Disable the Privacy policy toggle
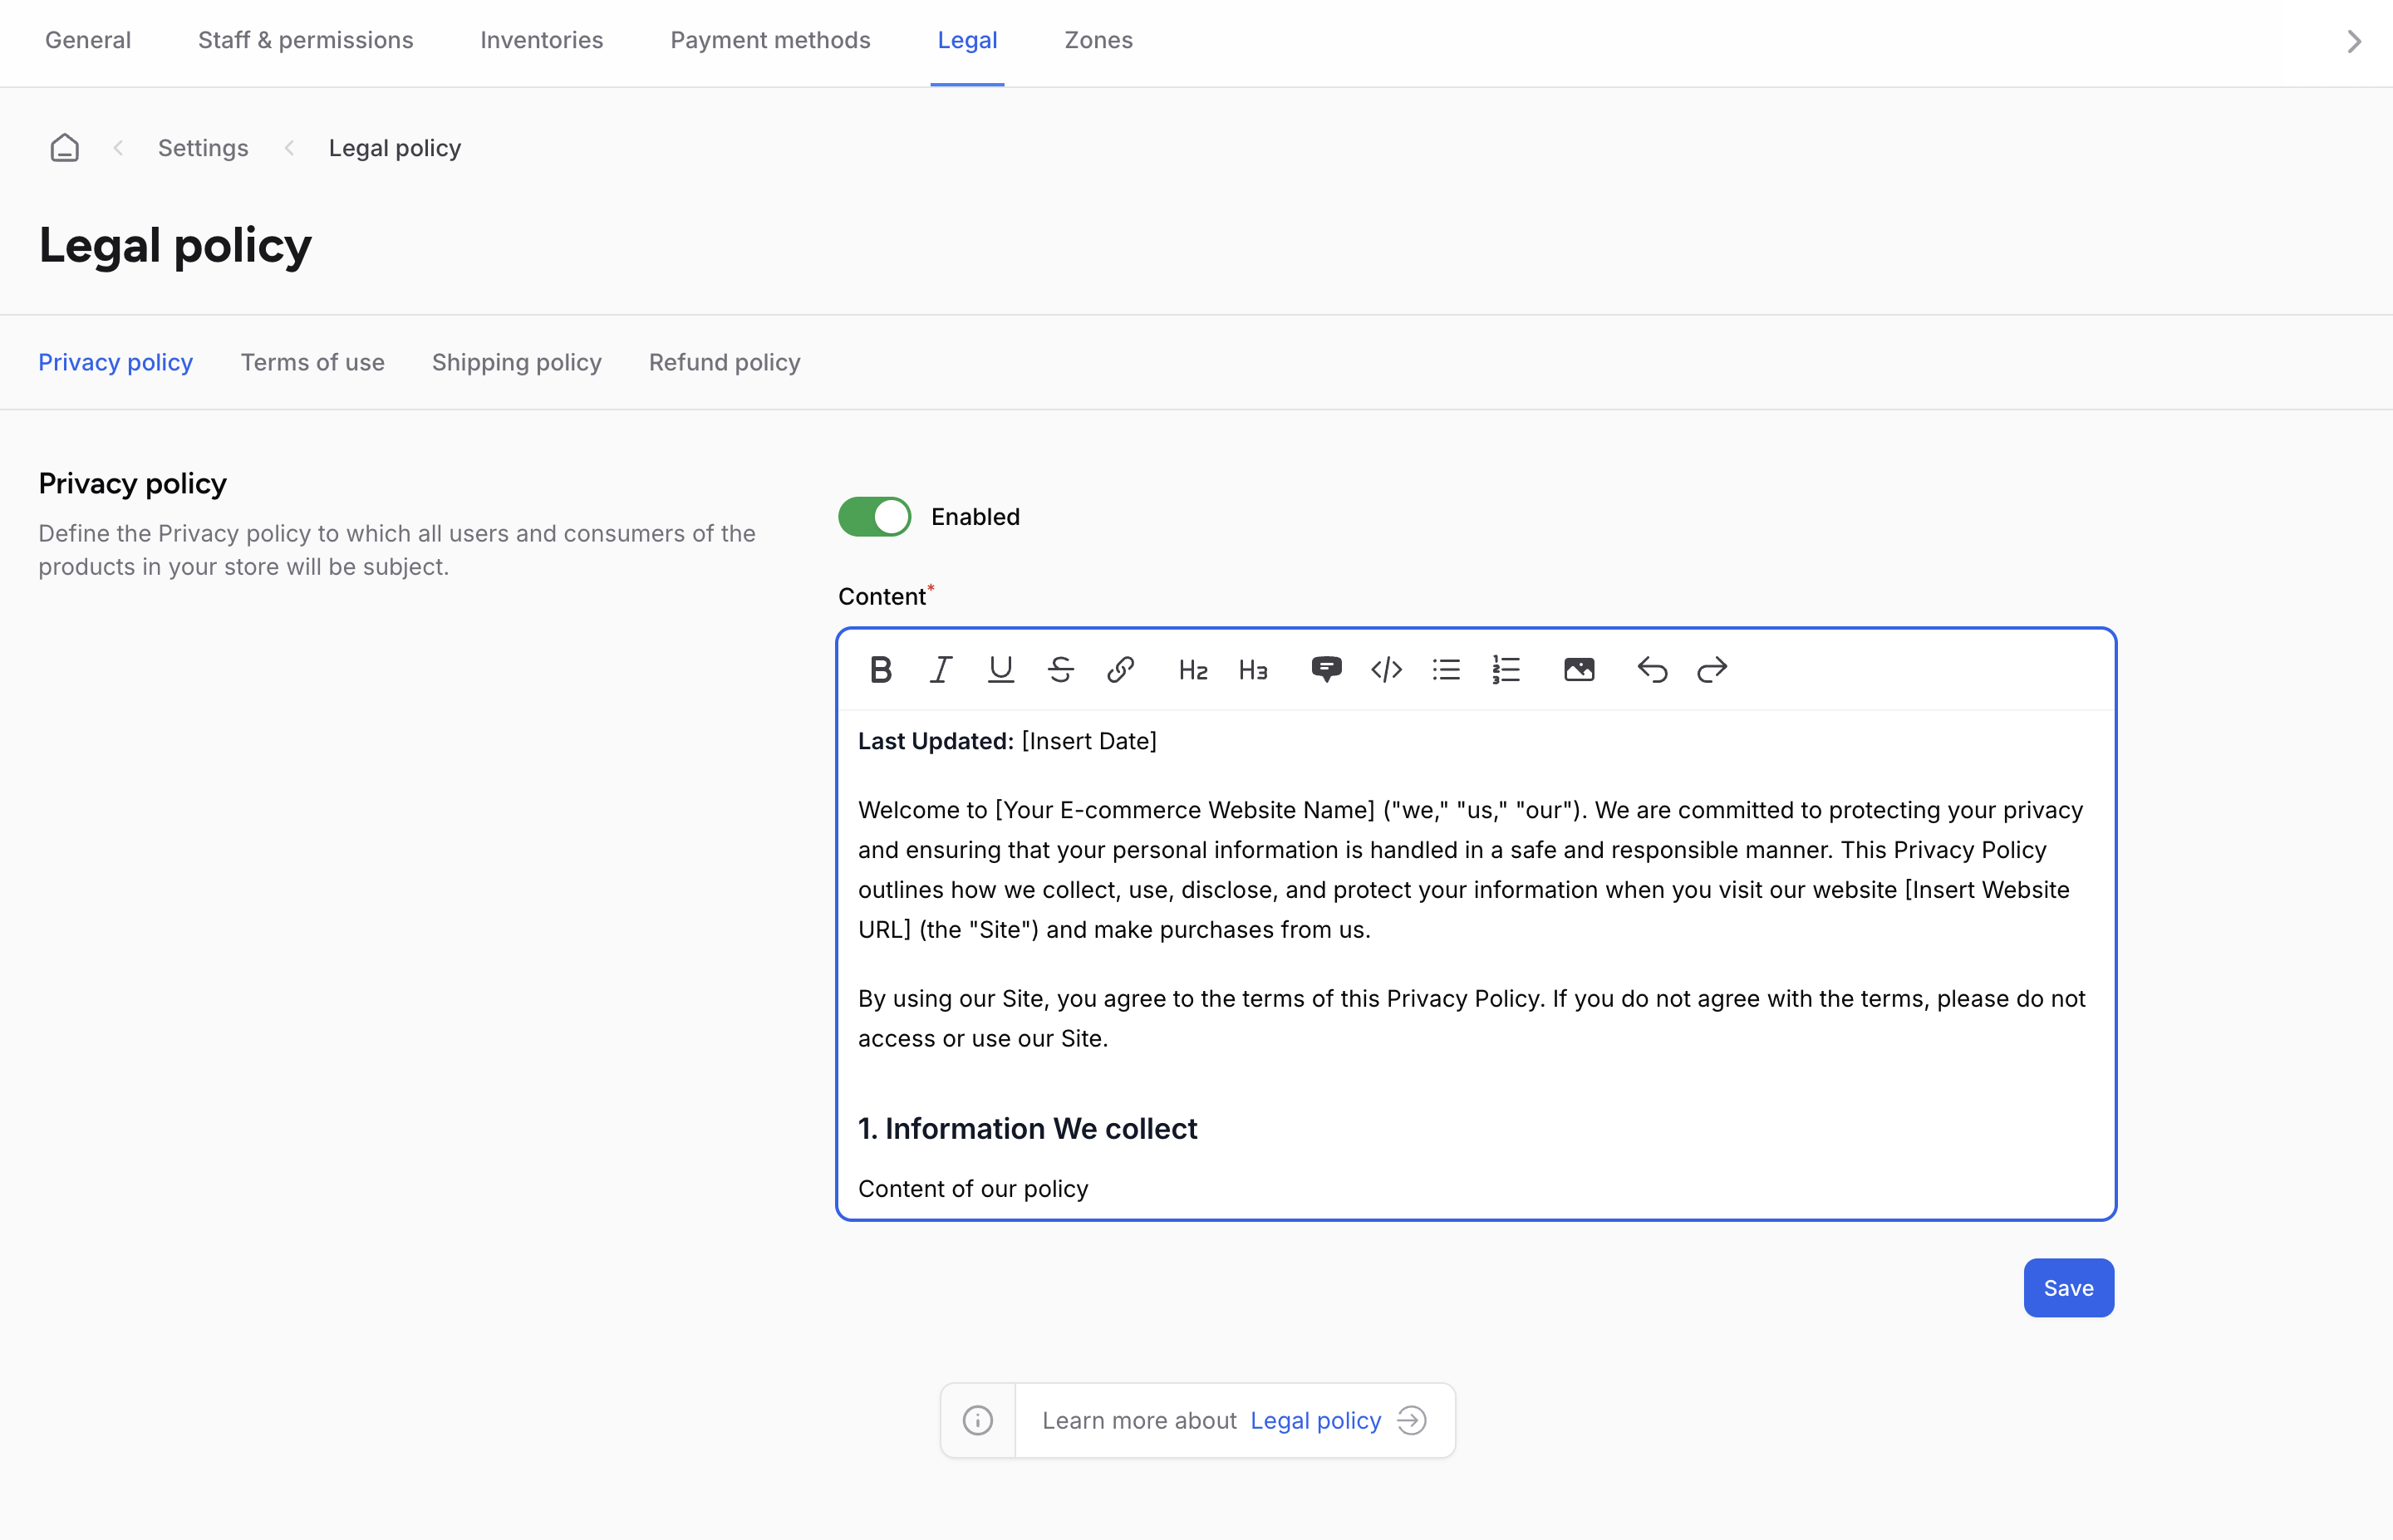The height and width of the screenshot is (1540, 2393). tap(874, 517)
